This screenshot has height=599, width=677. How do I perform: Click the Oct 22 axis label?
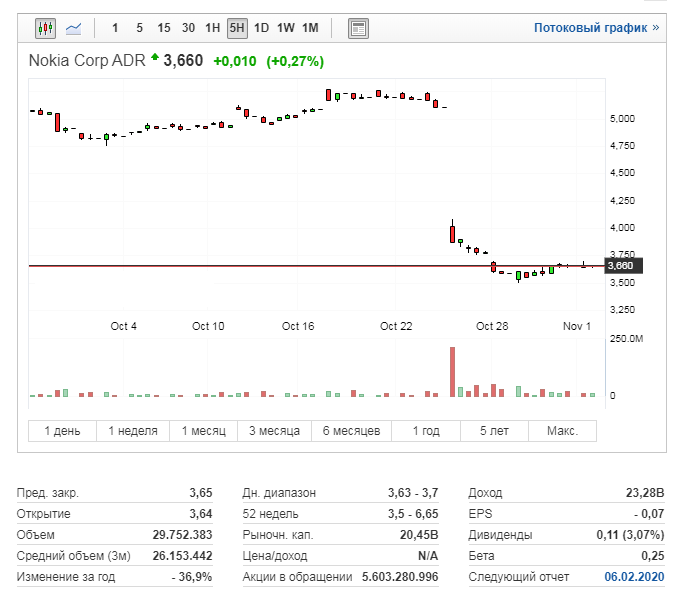pos(396,326)
